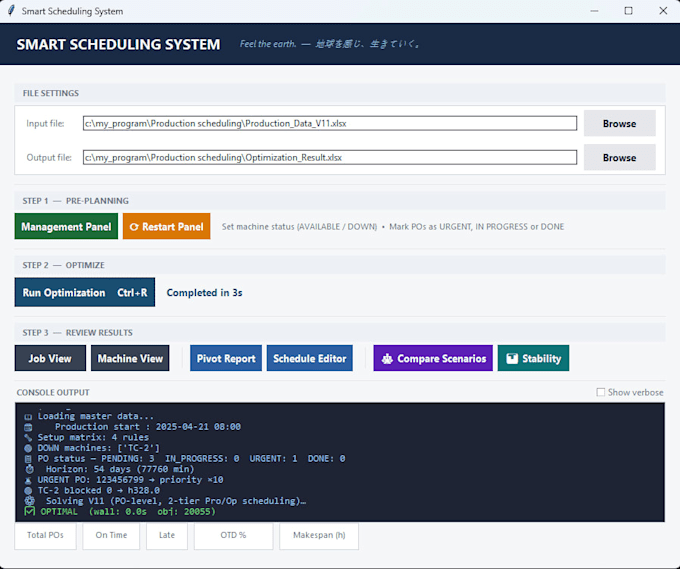The image size is (680, 569).
Task: Click 'URGENT PO: 123456799' console line
Action: [x=130, y=480]
